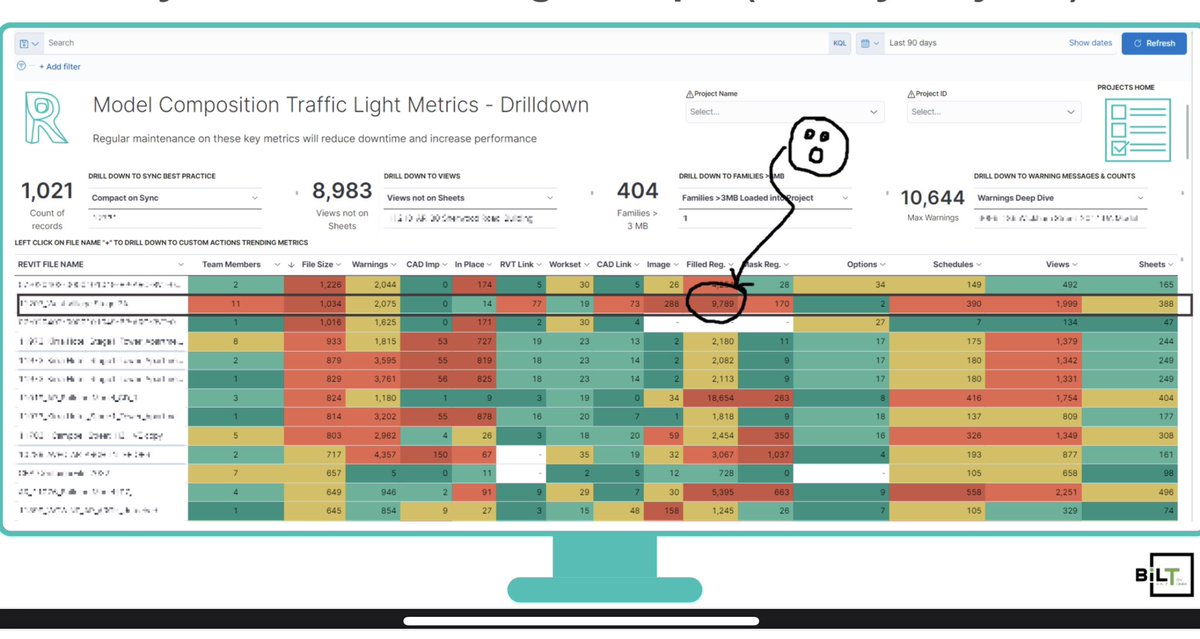Expand the Compact on Sync dropdown
Viewport: 1200px width, 639px height.
click(x=176, y=198)
